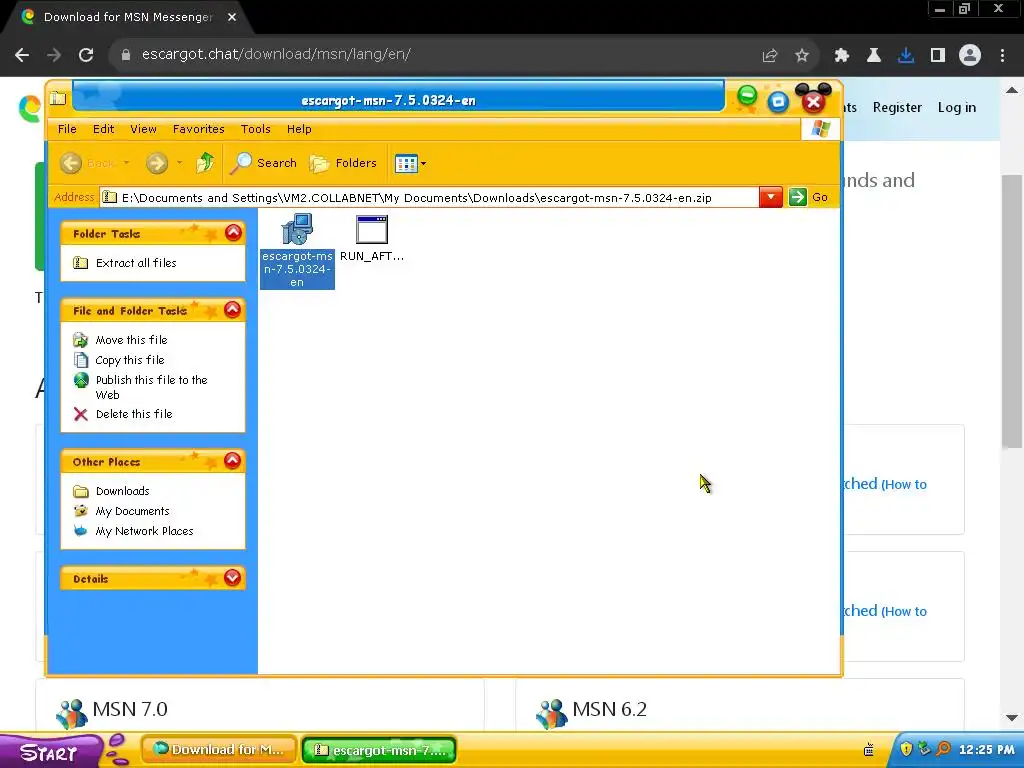Open Downloads in Other Places
The width and height of the screenshot is (1024, 768).
click(x=122, y=491)
